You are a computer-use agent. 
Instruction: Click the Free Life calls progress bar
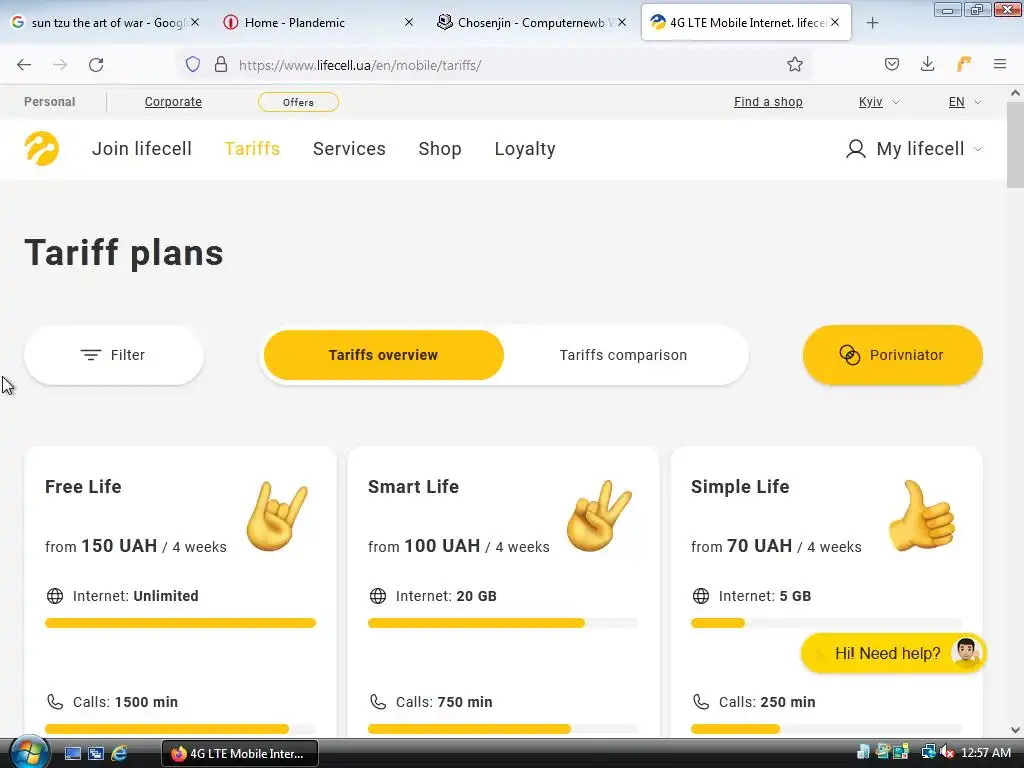click(x=180, y=729)
